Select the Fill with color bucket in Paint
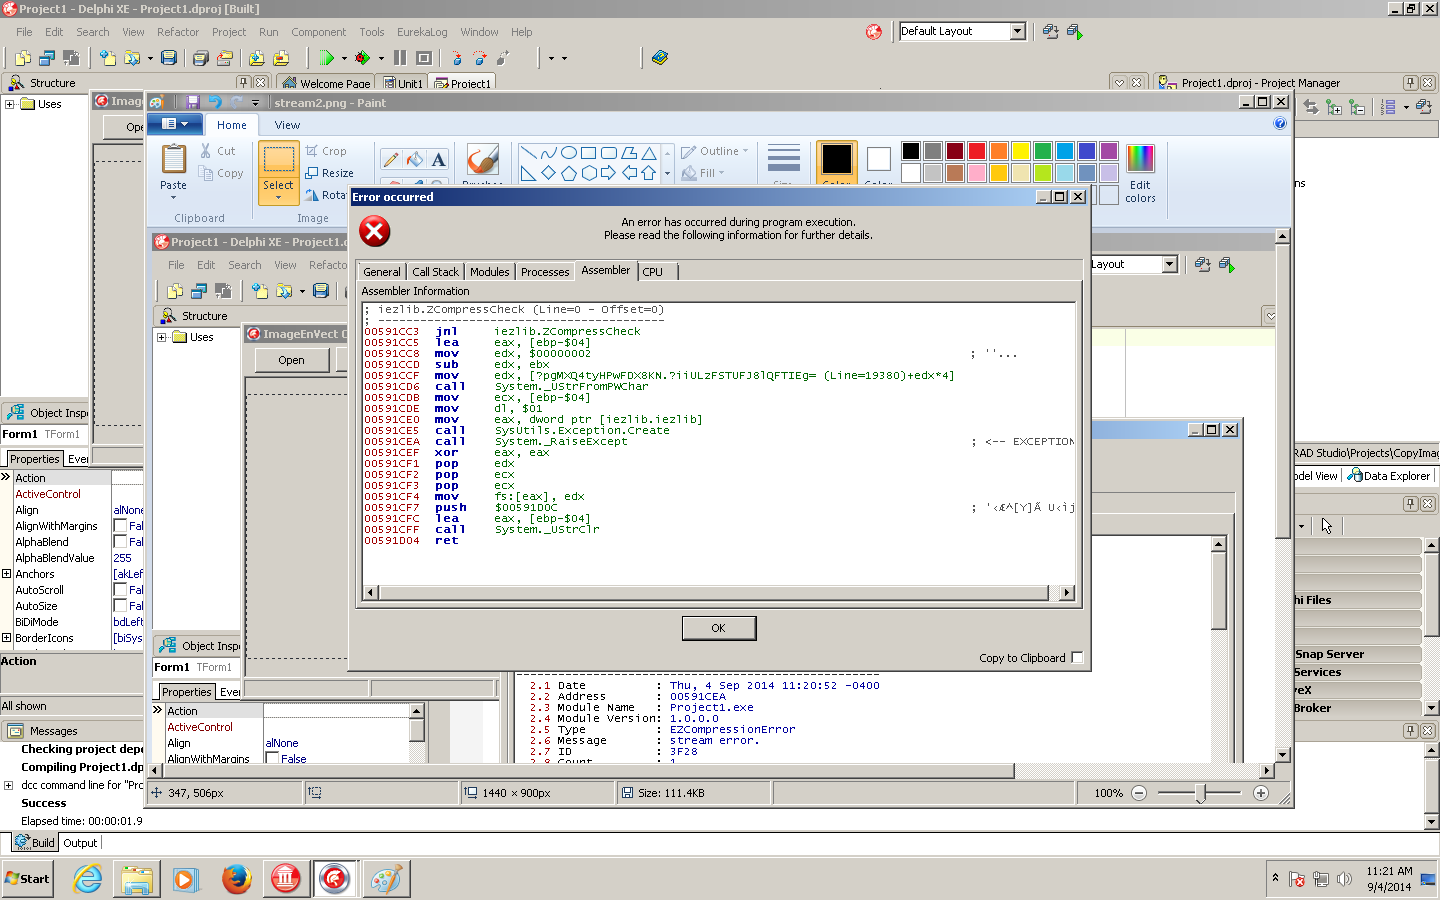The image size is (1440, 900). coord(414,159)
